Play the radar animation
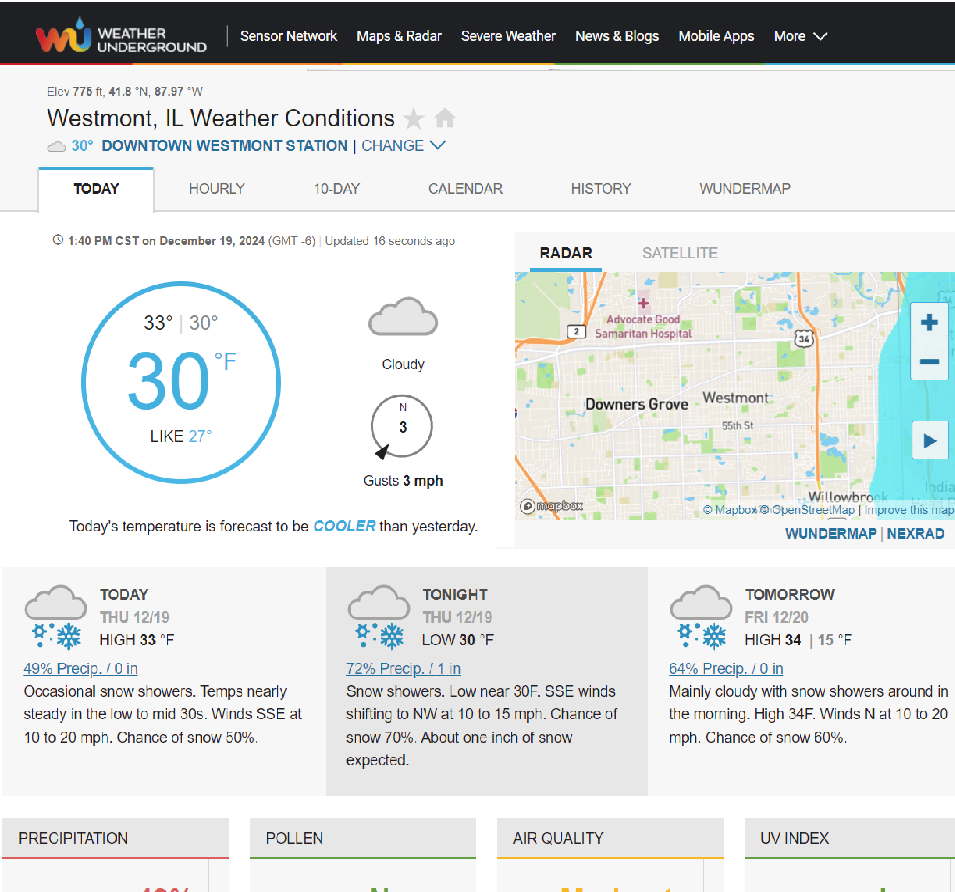The height and width of the screenshot is (892, 955). coord(929,440)
